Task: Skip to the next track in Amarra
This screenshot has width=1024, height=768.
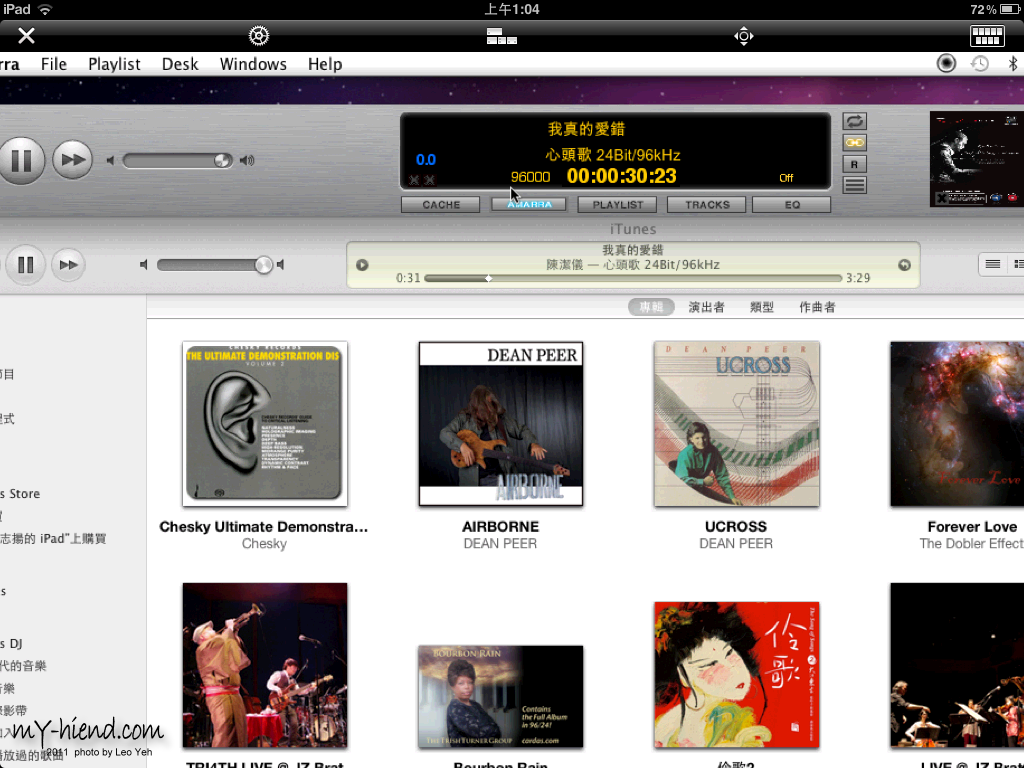Action: click(72, 160)
